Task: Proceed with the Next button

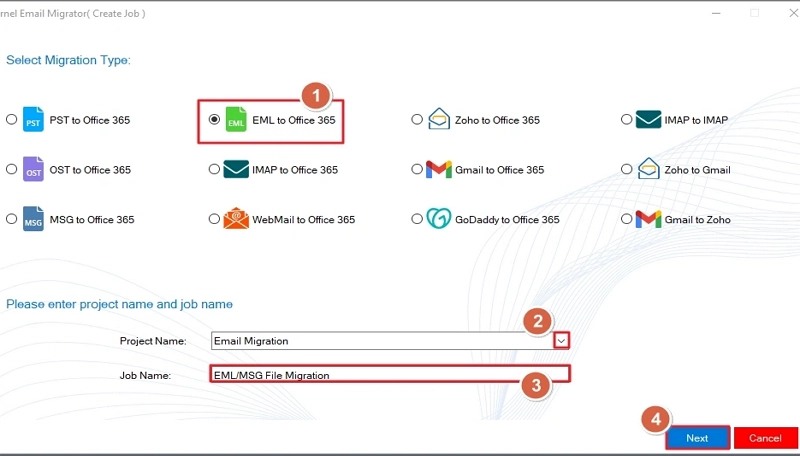Action: 697,438
